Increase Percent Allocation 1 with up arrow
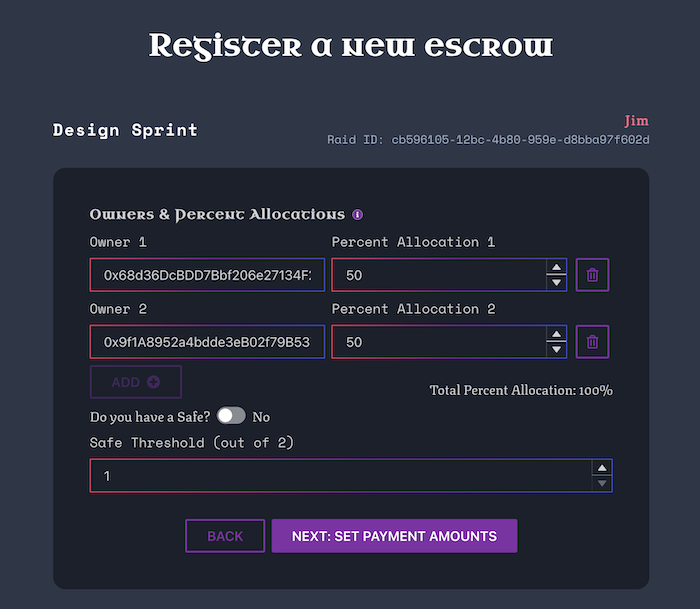 (556, 267)
